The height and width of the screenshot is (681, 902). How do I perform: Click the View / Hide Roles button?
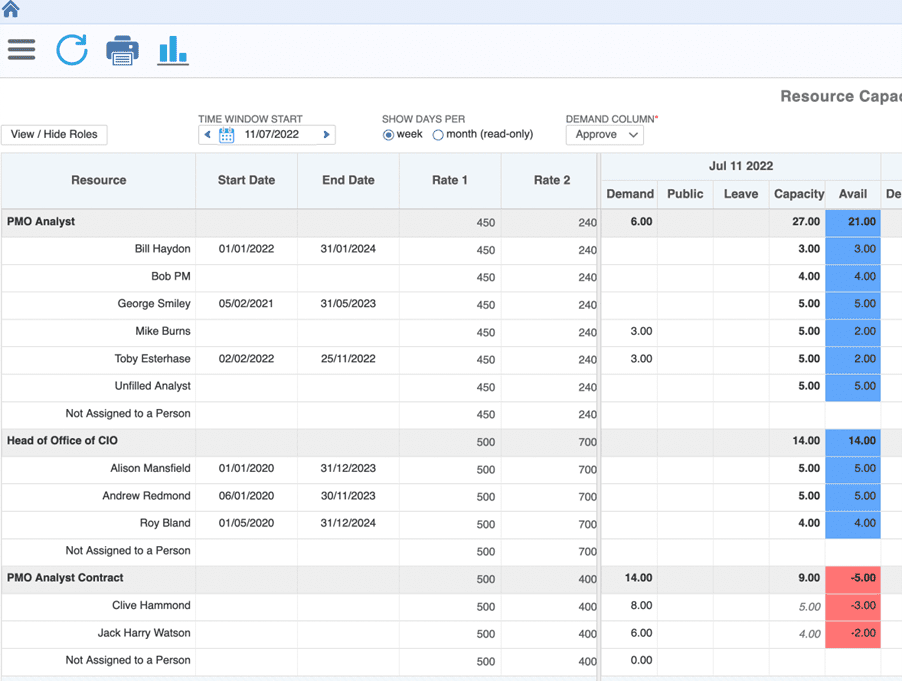point(54,135)
